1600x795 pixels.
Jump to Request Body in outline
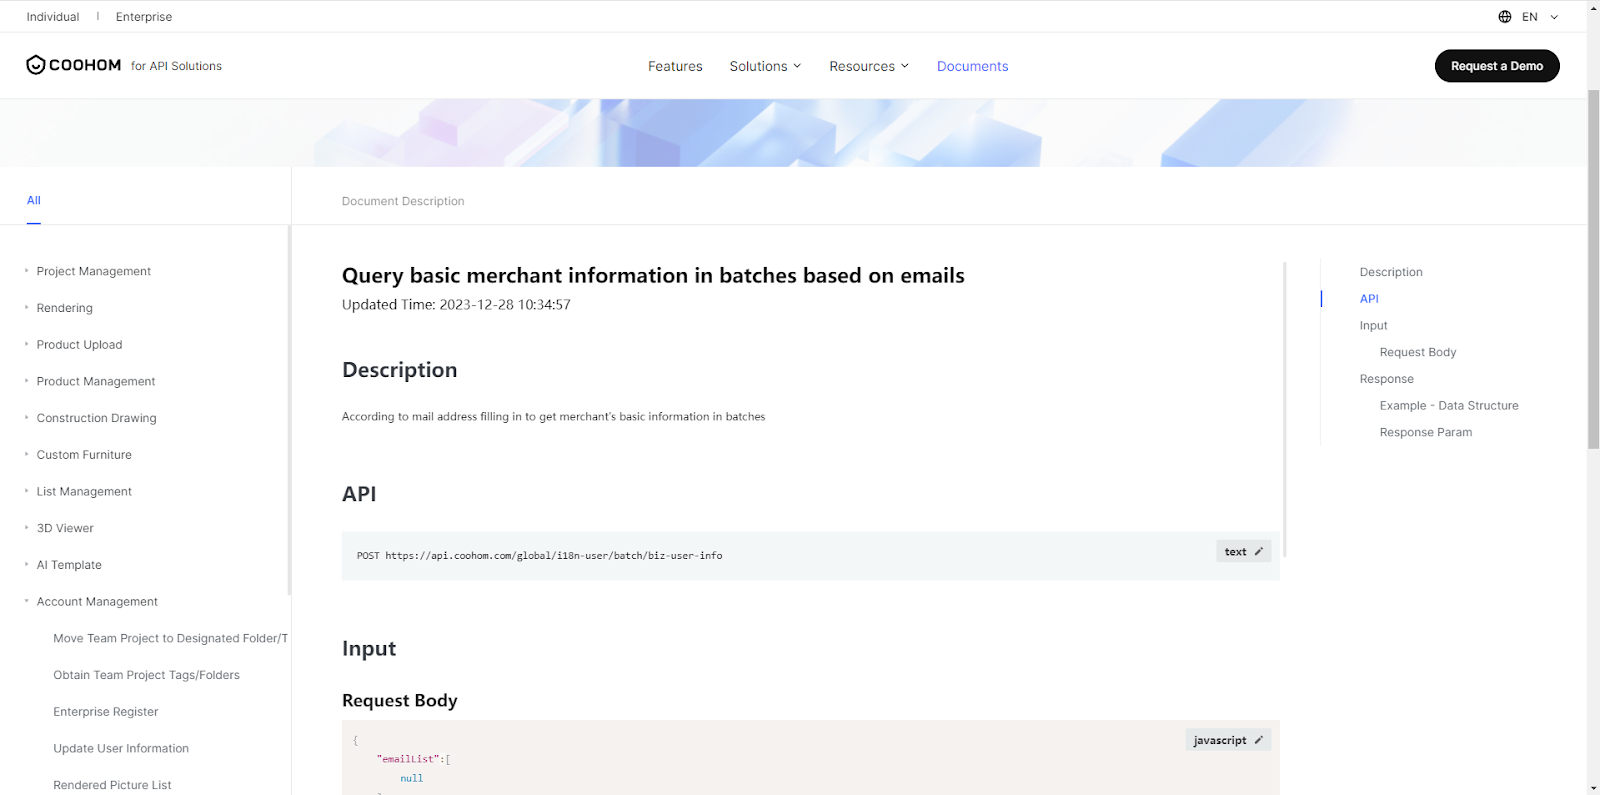tap(1417, 352)
